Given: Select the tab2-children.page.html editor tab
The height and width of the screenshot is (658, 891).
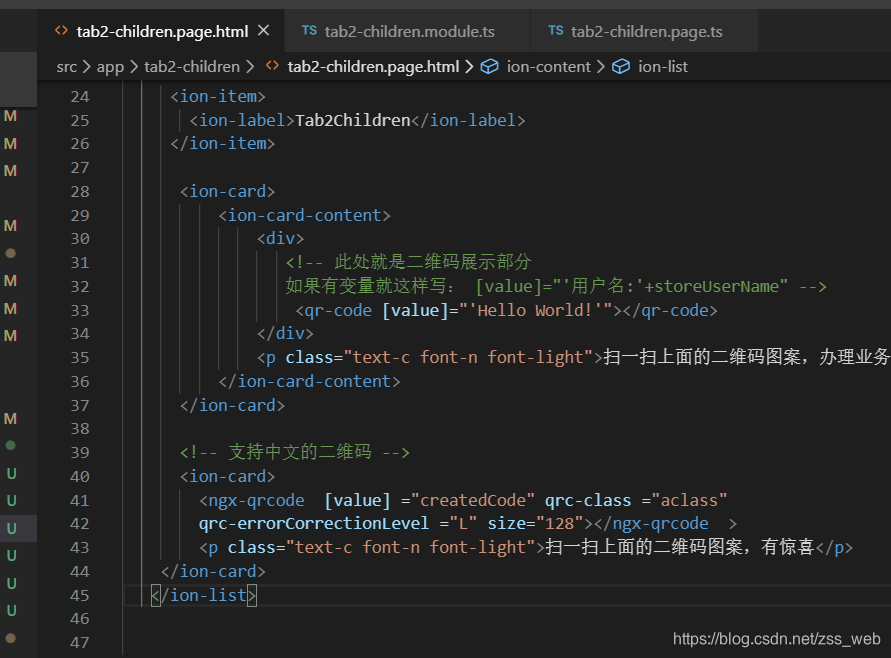Looking at the screenshot, I should (x=162, y=31).
